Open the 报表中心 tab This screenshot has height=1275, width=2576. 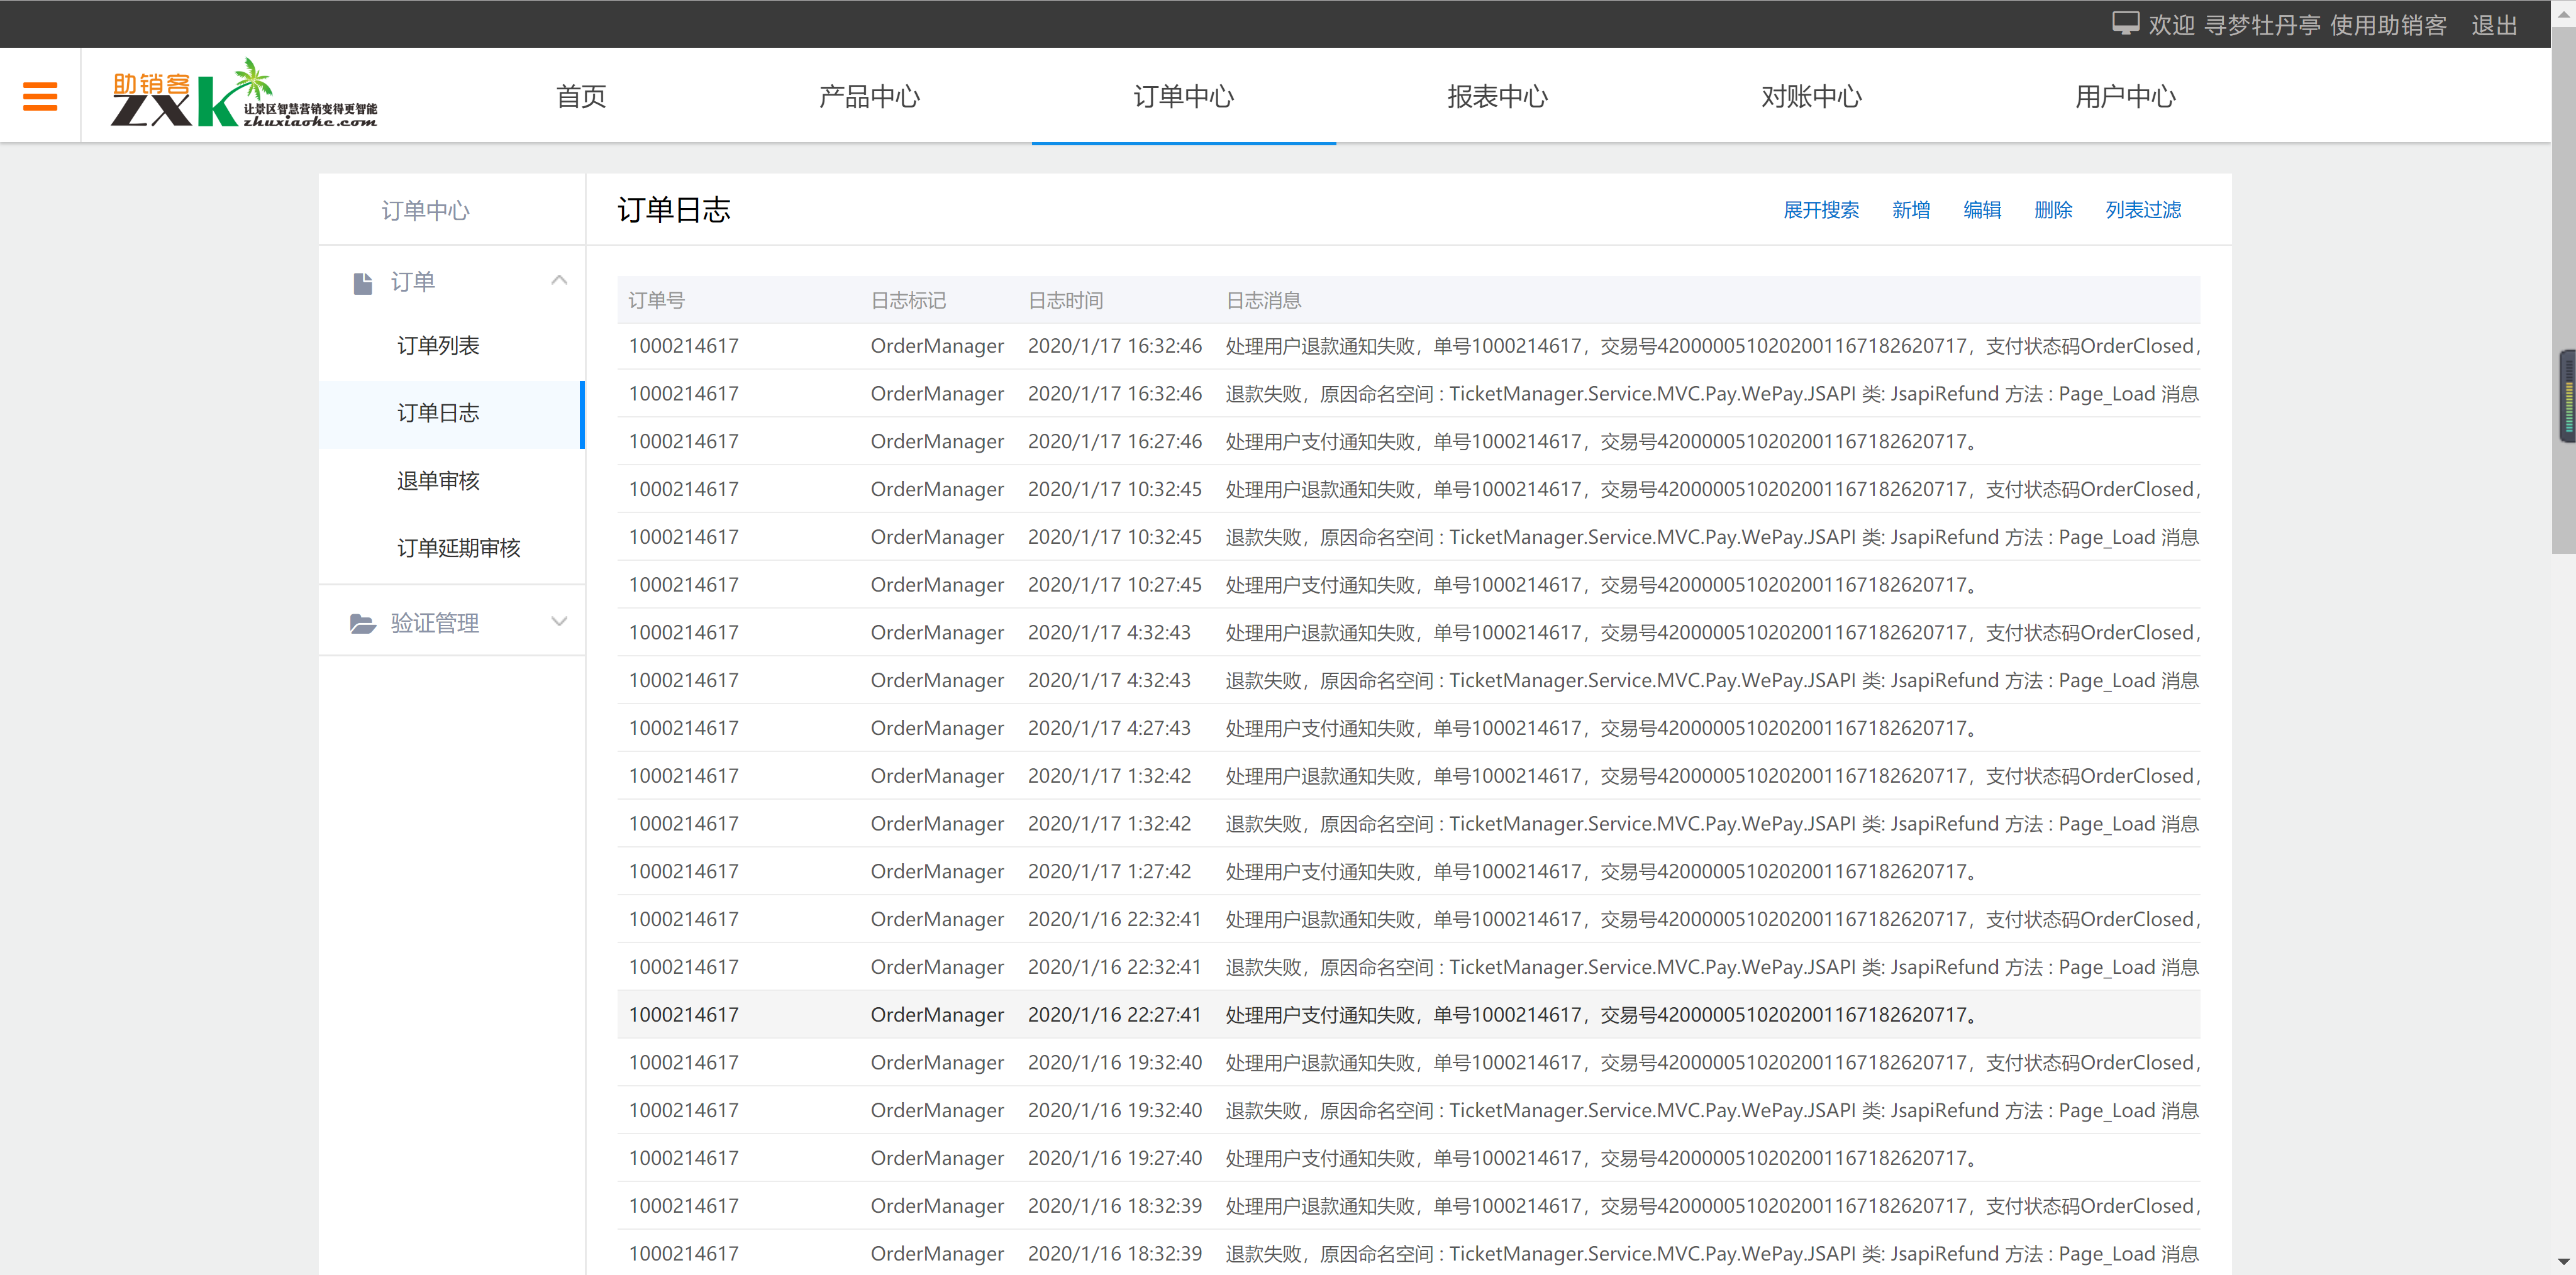(1497, 96)
